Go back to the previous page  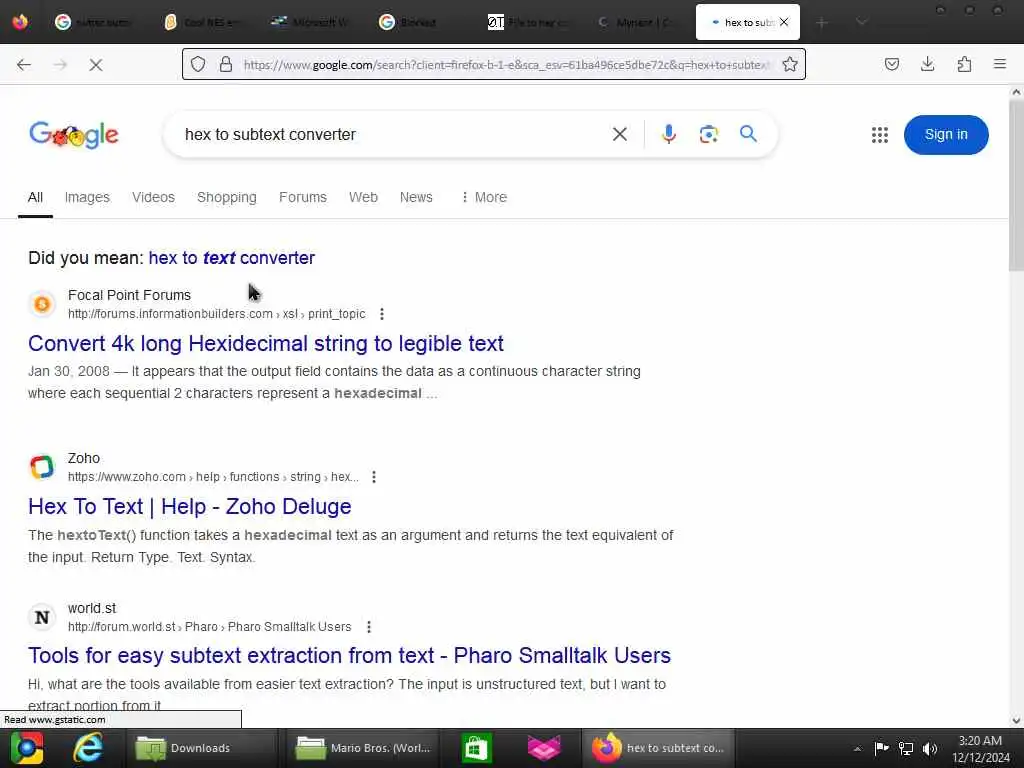[24, 64]
